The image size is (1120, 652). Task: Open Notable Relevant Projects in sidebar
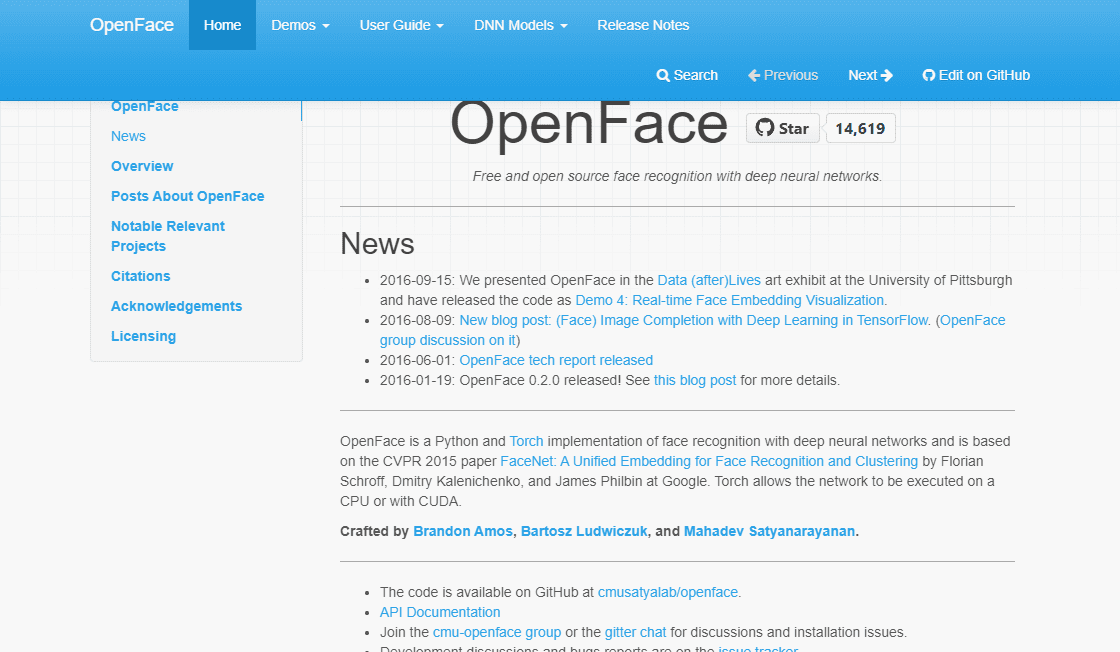point(168,236)
